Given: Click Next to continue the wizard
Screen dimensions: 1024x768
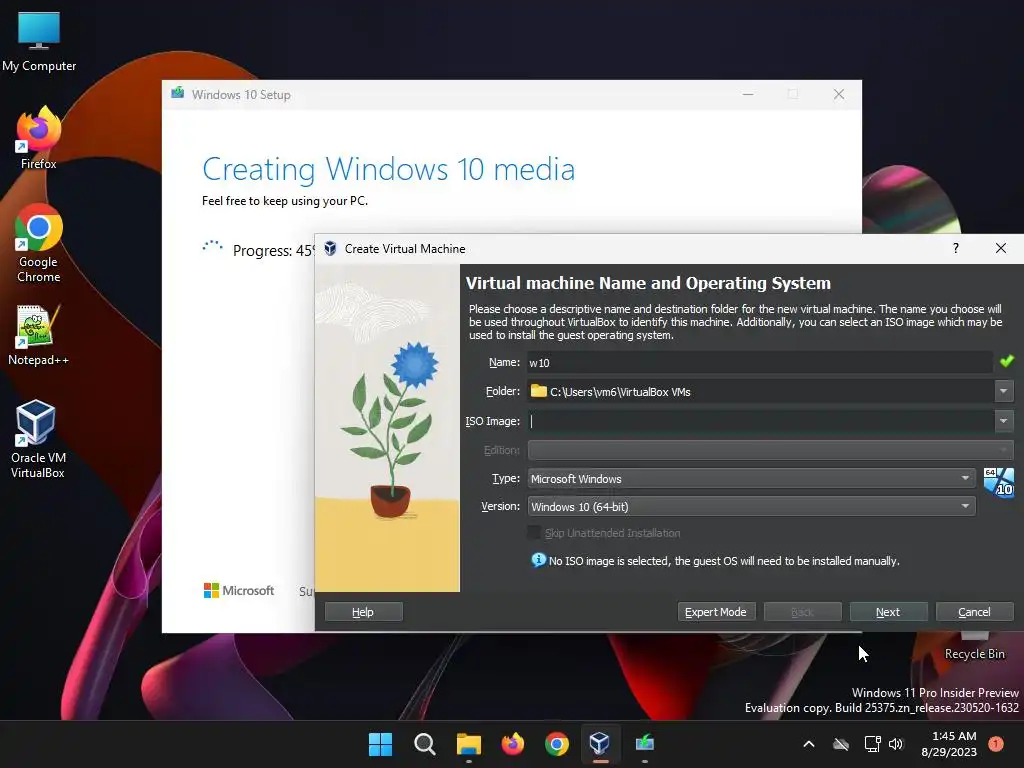Looking at the screenshot, I should coord(888,612).
